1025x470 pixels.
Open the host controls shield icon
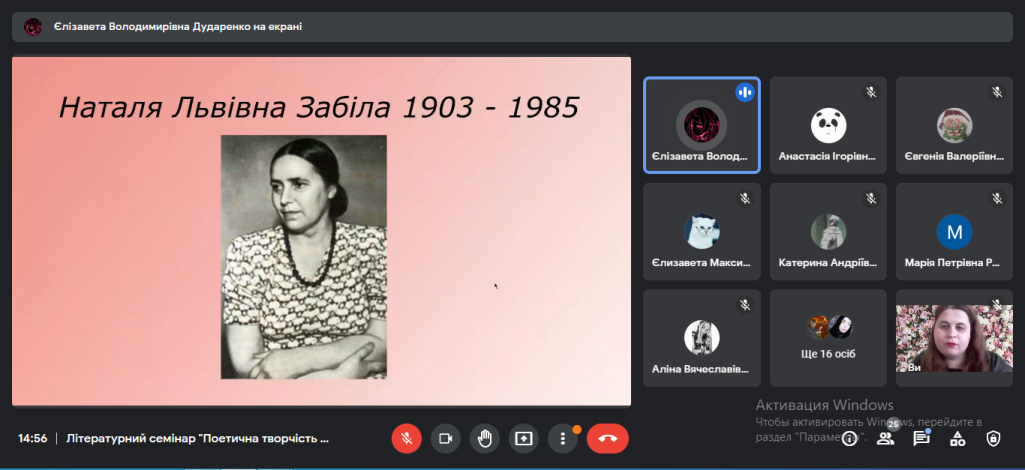993,438
